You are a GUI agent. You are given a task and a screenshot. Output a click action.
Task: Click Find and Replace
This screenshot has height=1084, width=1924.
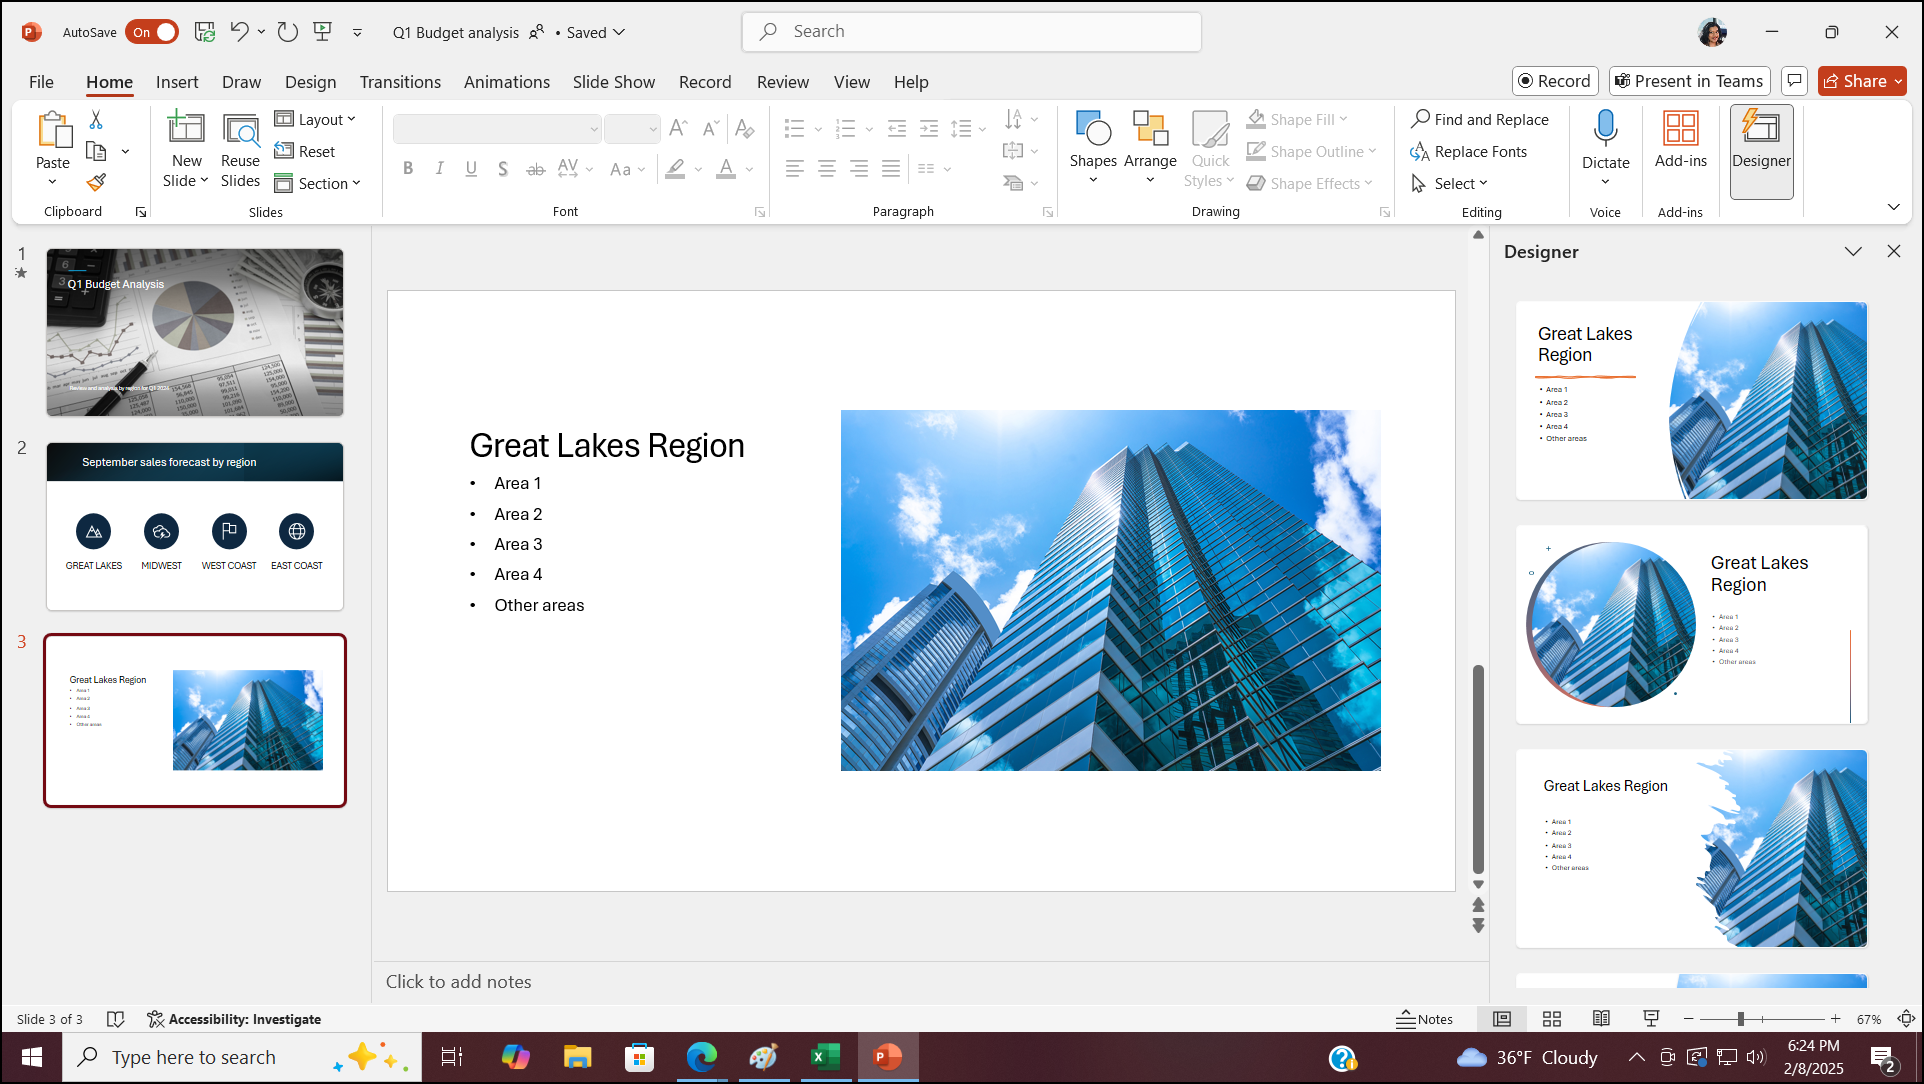(x=1479, y=119)
